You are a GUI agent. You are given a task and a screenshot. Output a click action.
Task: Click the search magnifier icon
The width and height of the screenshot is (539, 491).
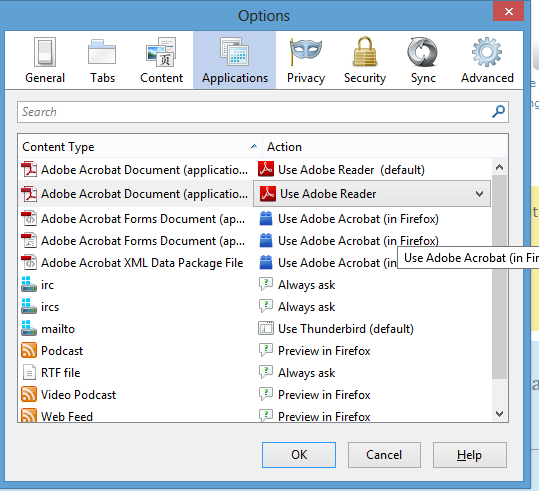point(498,112)
